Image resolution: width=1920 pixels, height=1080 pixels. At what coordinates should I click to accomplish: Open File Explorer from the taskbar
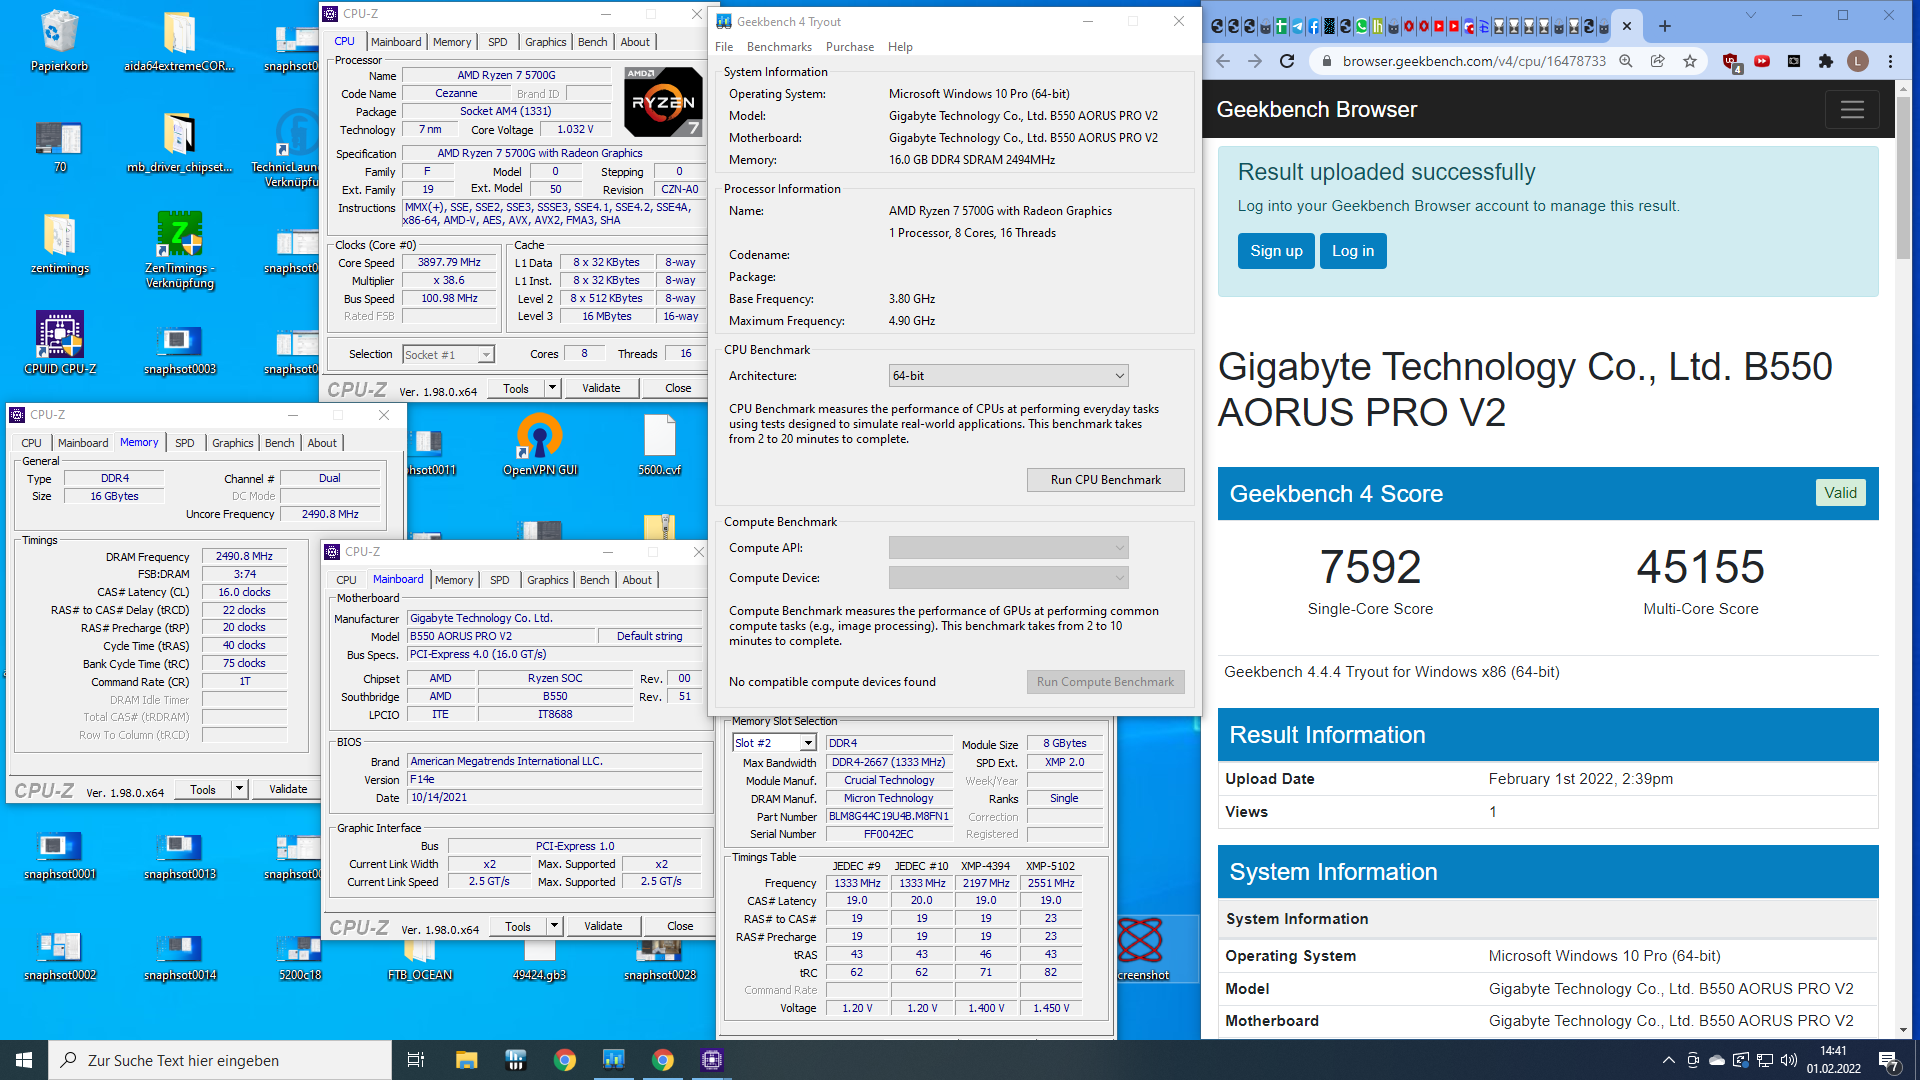(x=466, y=1060)
